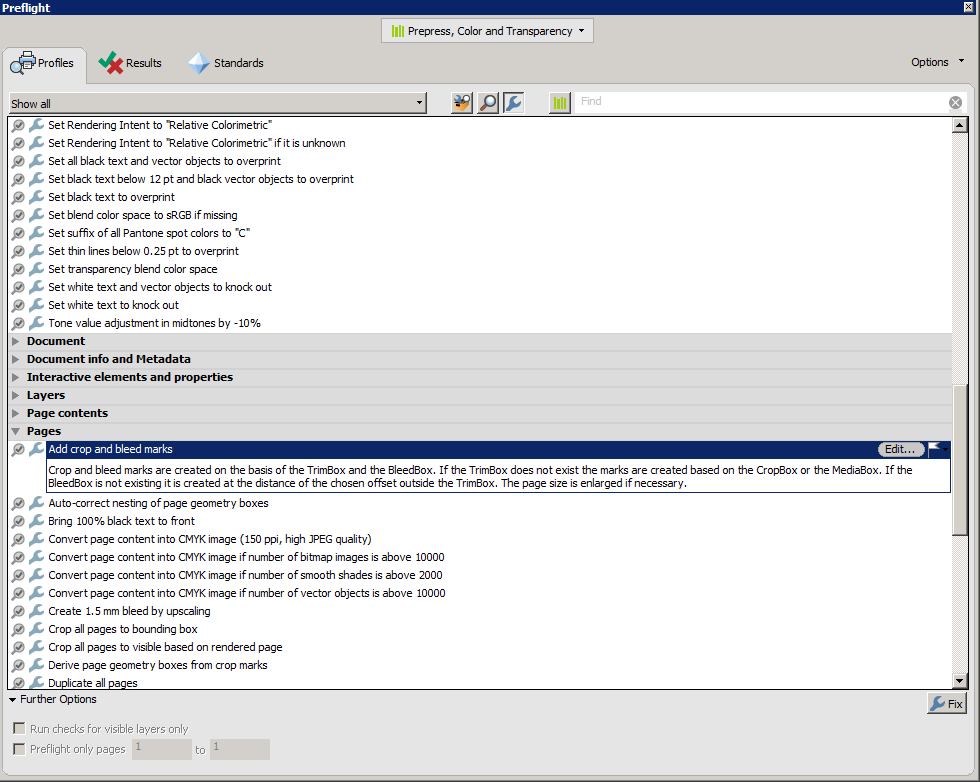
Task: Expand the Layers group
Action: pos(16,395)
